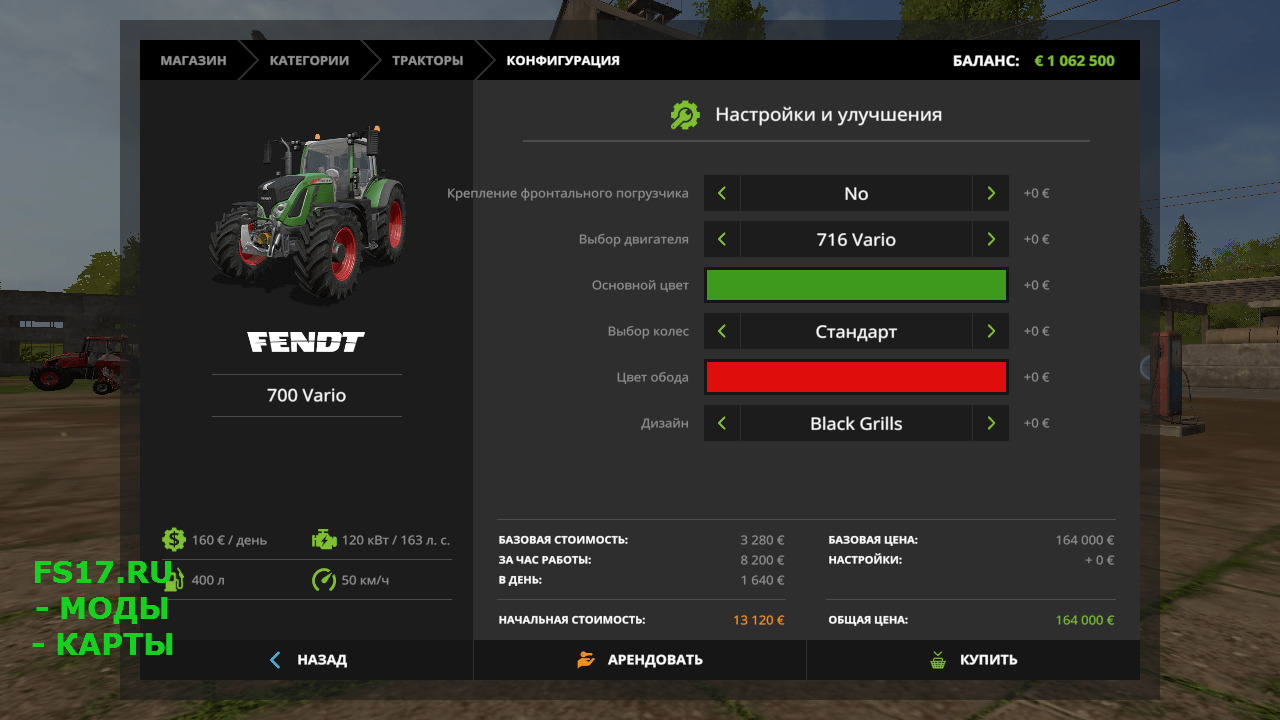1280x720 pixels.
Task: Click the Стандарт wheels value
Action: coord(856,331)
